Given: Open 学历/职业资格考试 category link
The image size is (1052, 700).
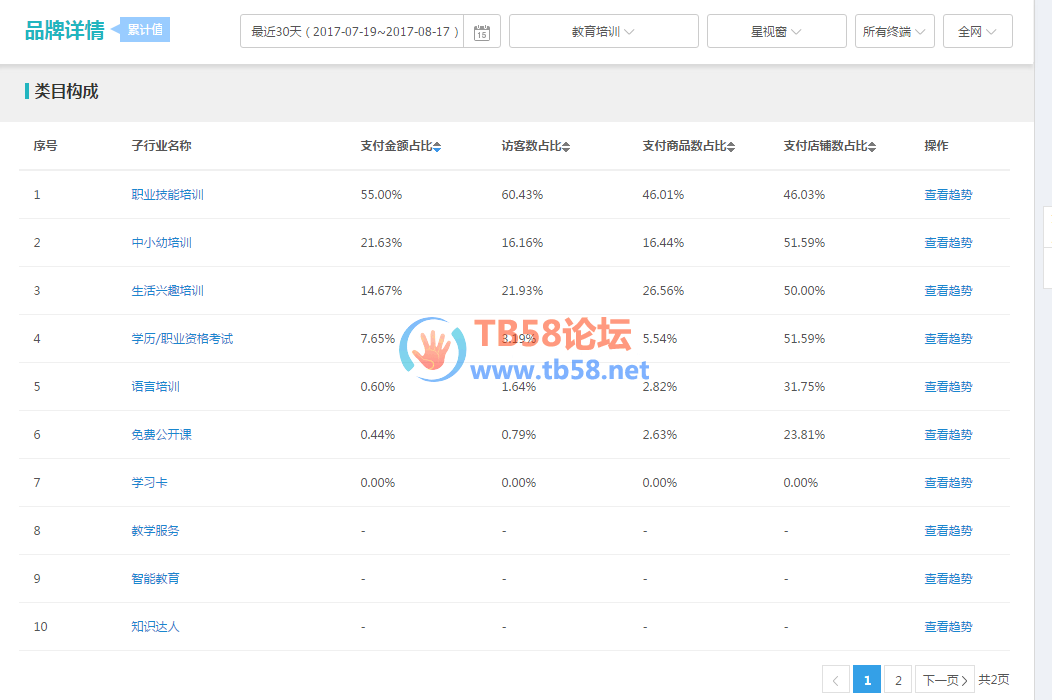Looking at the screenshot, I should click(x=182, y=339).
